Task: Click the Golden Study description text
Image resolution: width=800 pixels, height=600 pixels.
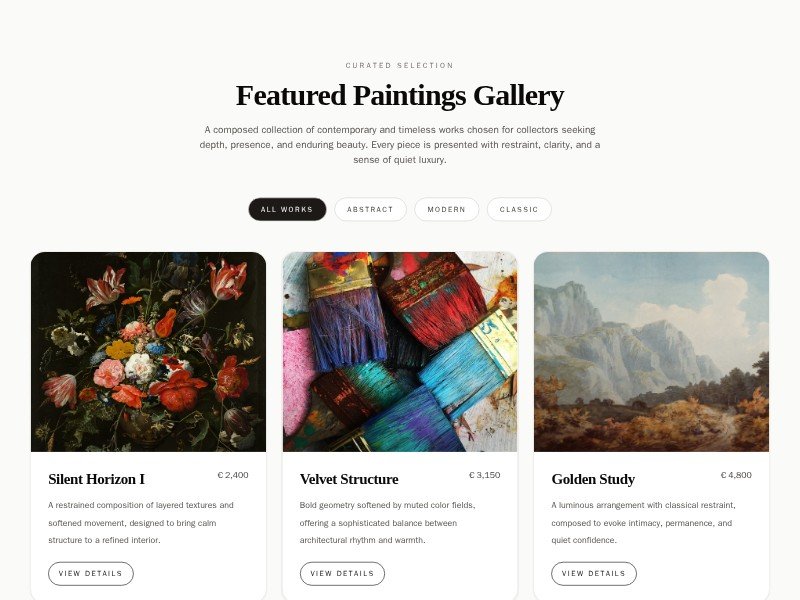Action: (x=643, y=522)
